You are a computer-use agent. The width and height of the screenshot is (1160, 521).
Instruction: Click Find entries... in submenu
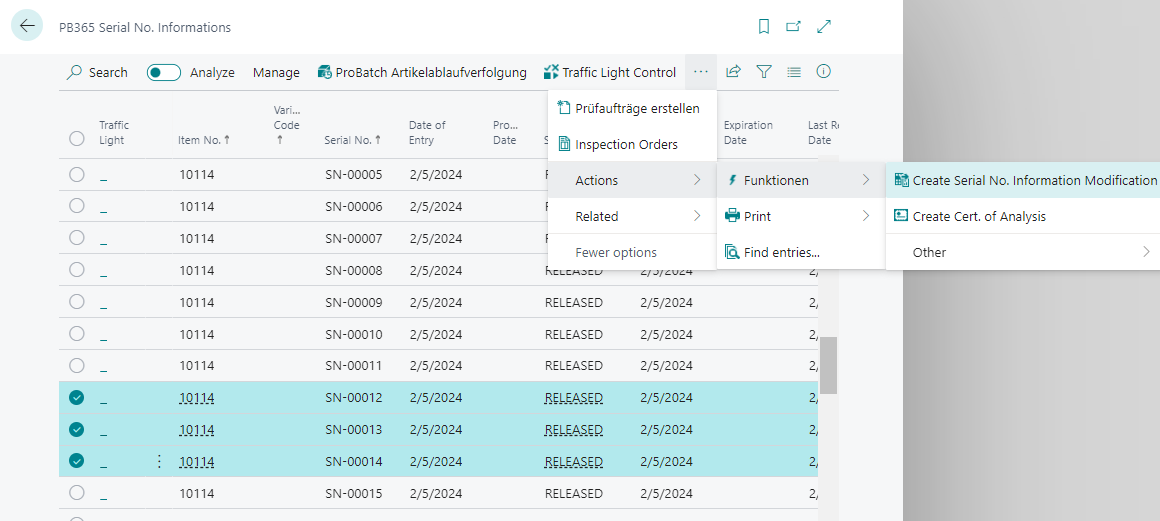[x=801, y=252]
